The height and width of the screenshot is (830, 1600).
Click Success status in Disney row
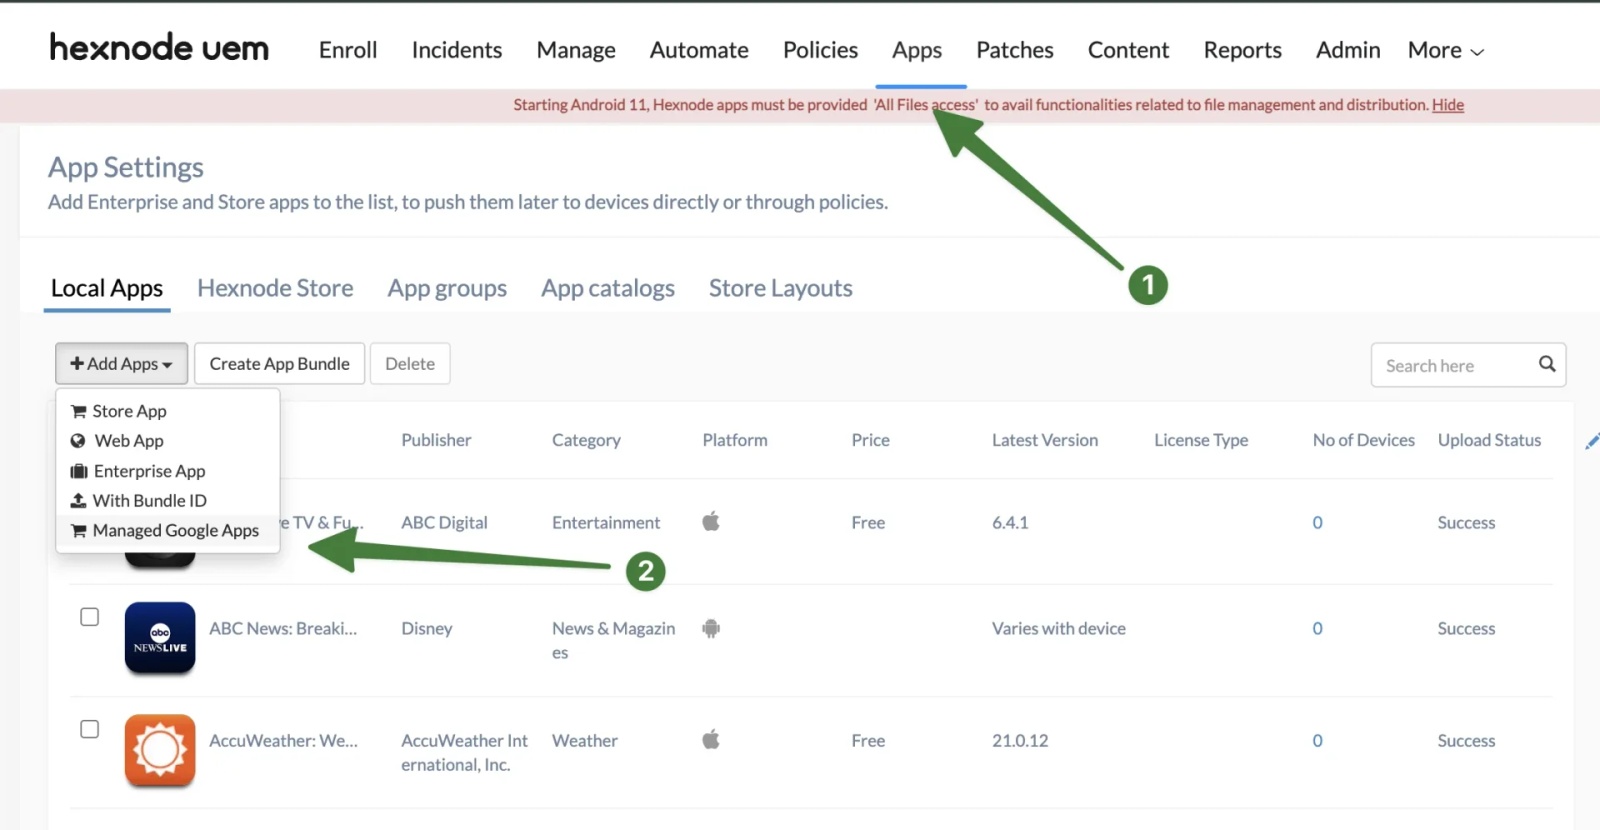pyautogui.click(x=1466, y=628)
